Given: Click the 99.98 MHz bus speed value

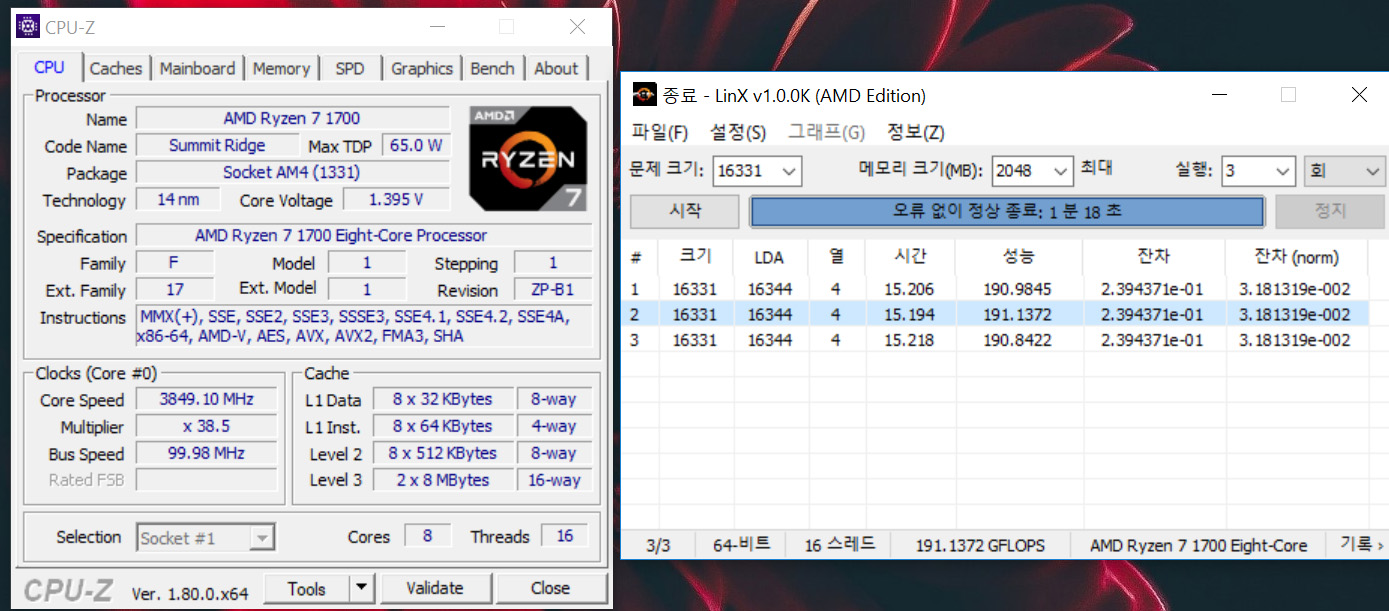Looking at the screenshot, I should click(x=205, y=453).
